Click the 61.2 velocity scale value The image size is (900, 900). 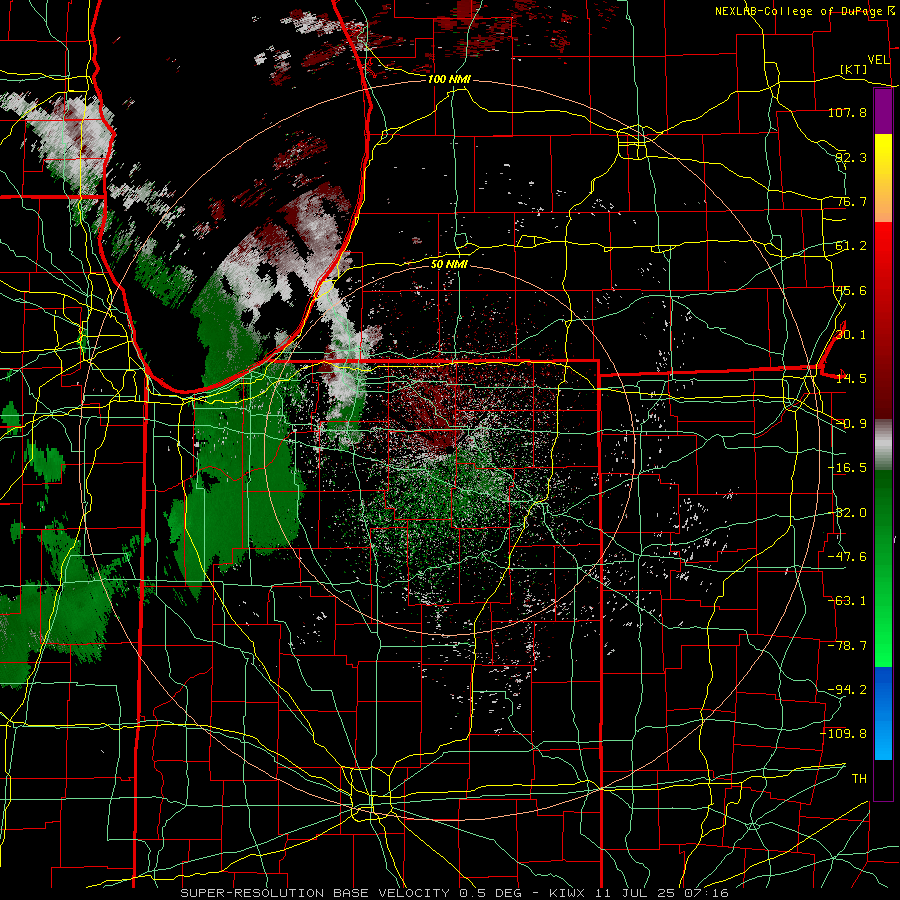[851, 246]
